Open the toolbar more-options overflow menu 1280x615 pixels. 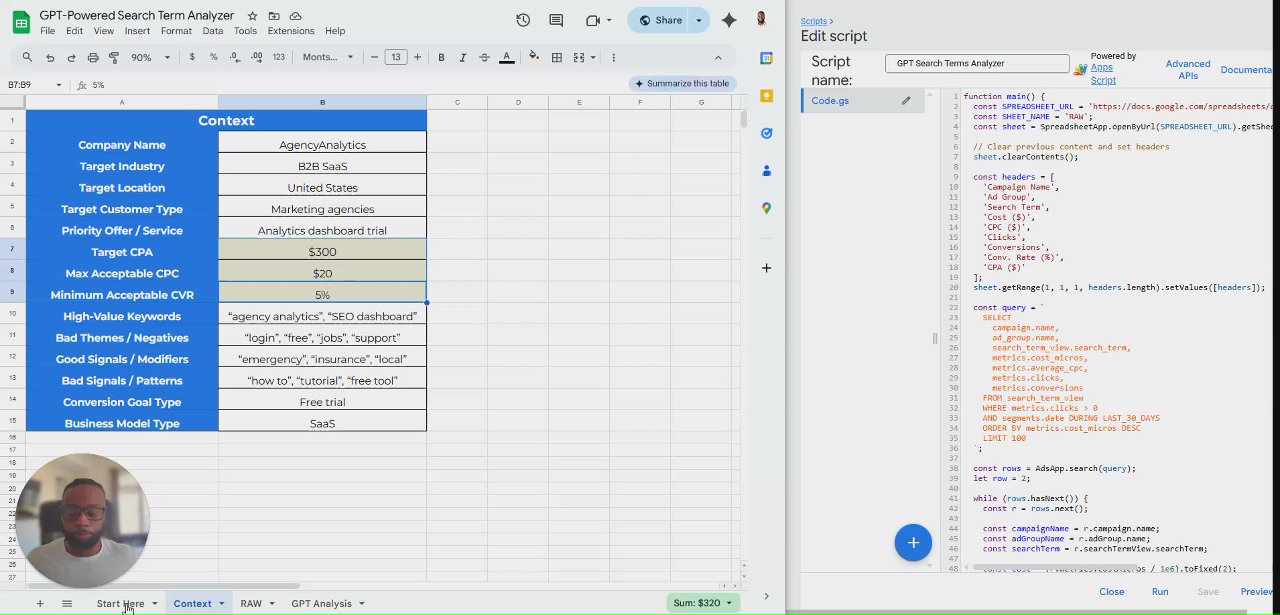click(613, 57)
